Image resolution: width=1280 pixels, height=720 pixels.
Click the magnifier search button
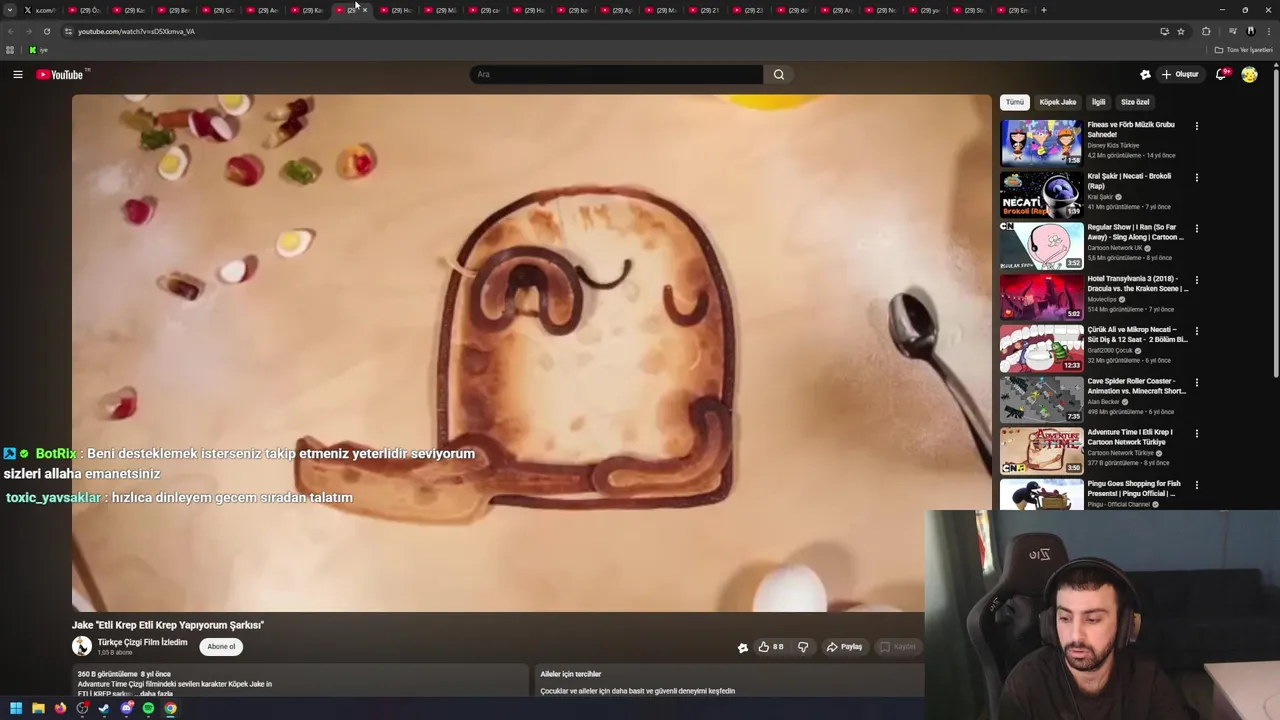coord(779,74)
